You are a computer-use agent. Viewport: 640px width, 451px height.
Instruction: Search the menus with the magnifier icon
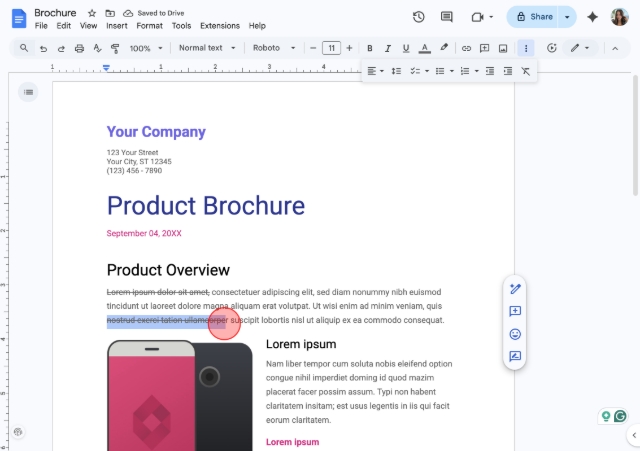click(24, 48)
